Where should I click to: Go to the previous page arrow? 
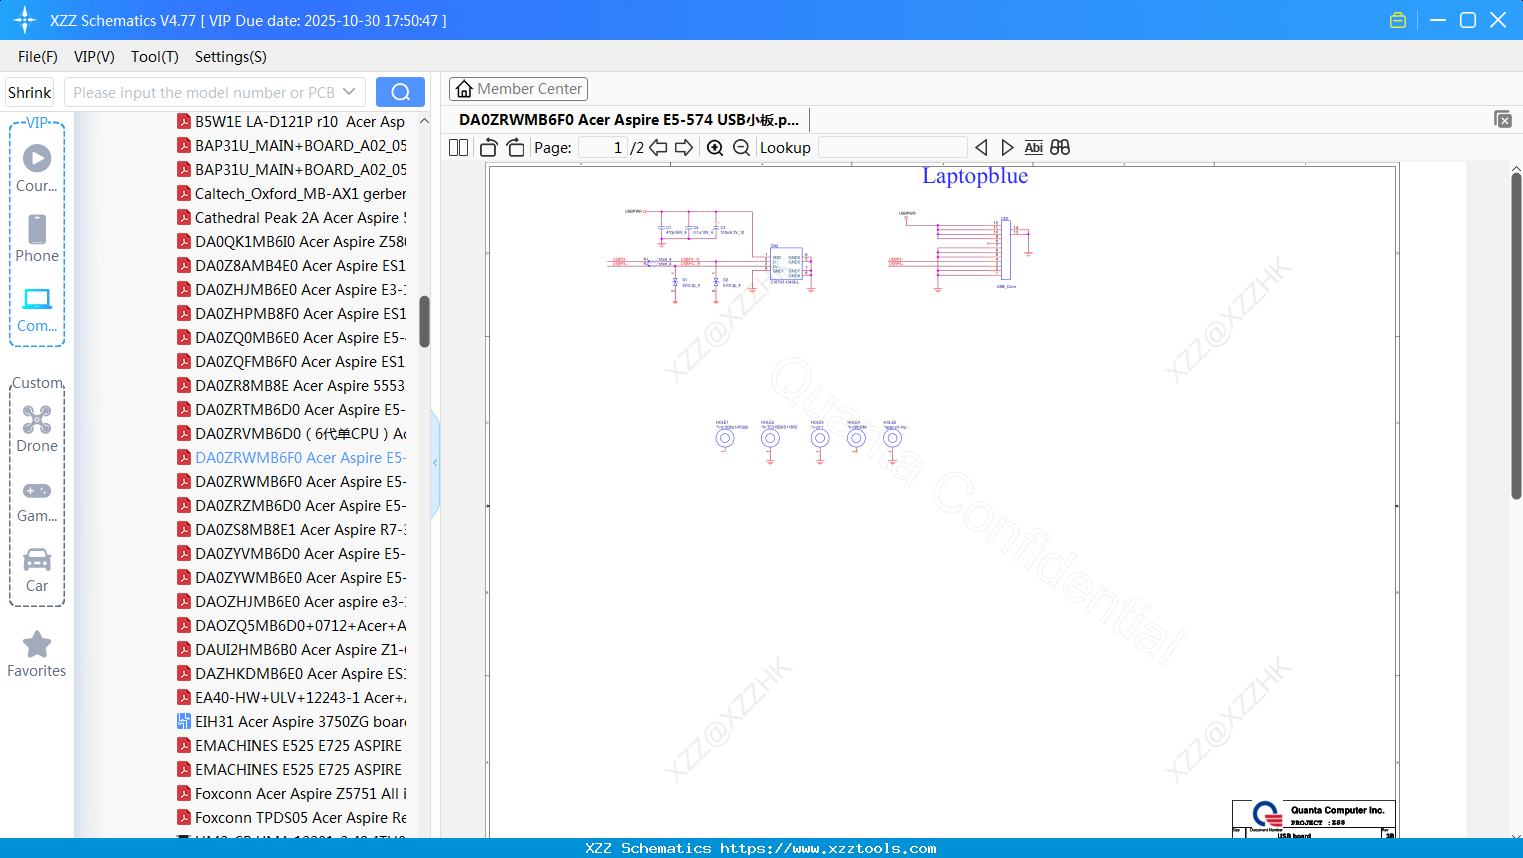tap(658, 148)
